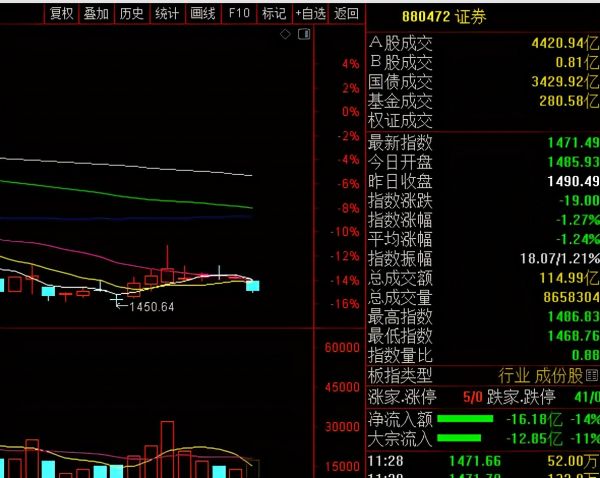
Task: Click the diamond marker icon above chart
Action: pos(285,34)
